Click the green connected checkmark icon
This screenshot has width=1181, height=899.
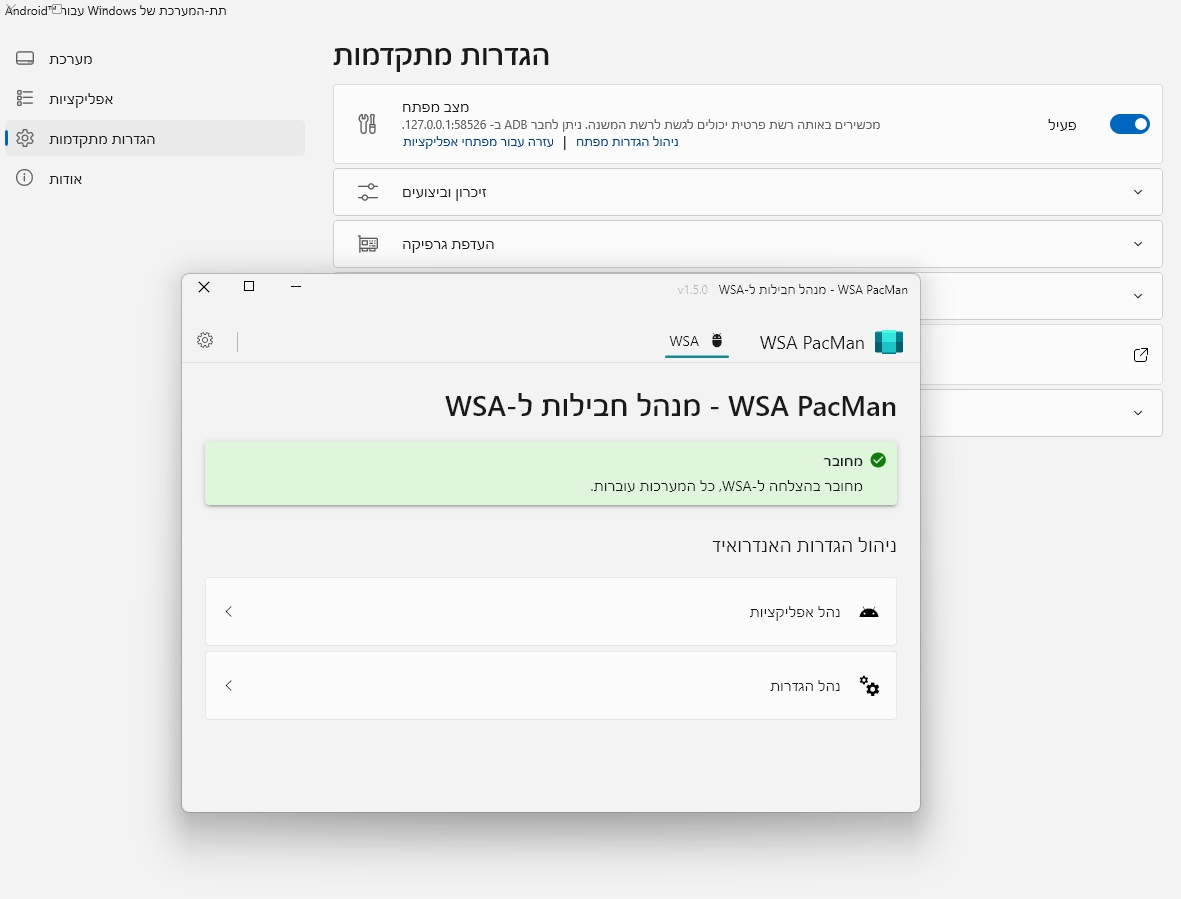878,460
